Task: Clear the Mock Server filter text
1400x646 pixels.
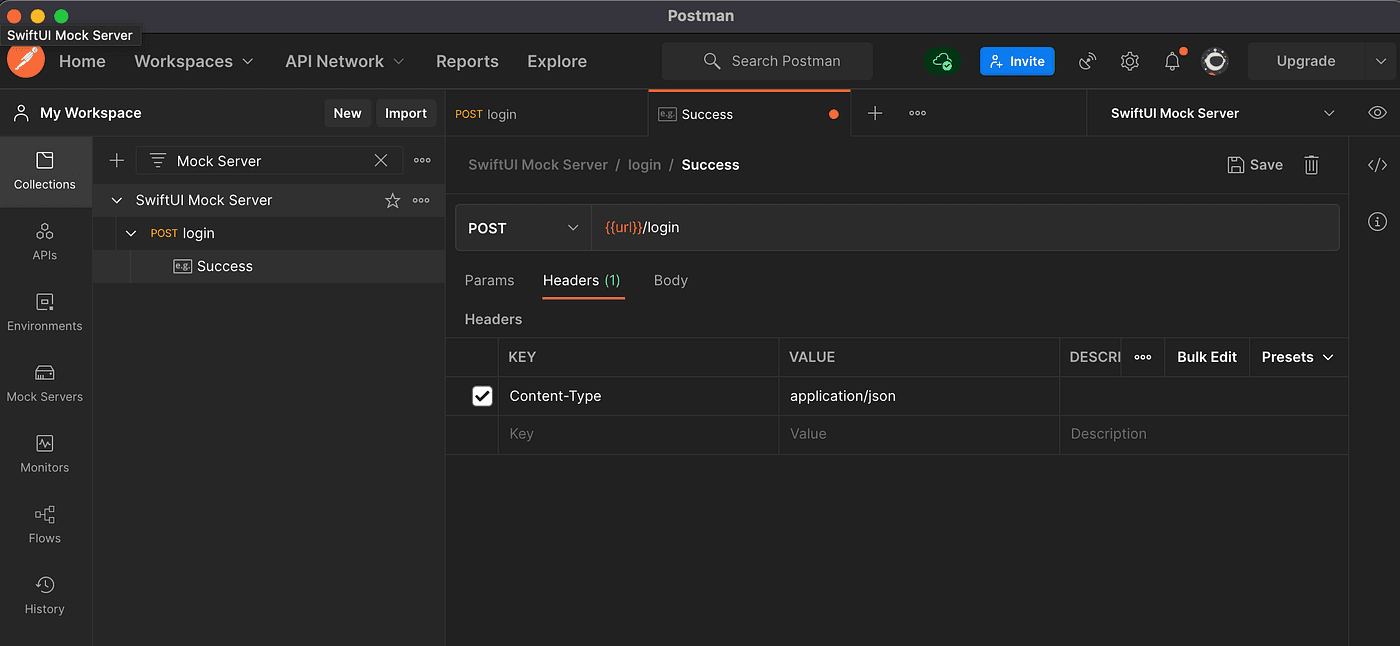Action: (381, 160)
